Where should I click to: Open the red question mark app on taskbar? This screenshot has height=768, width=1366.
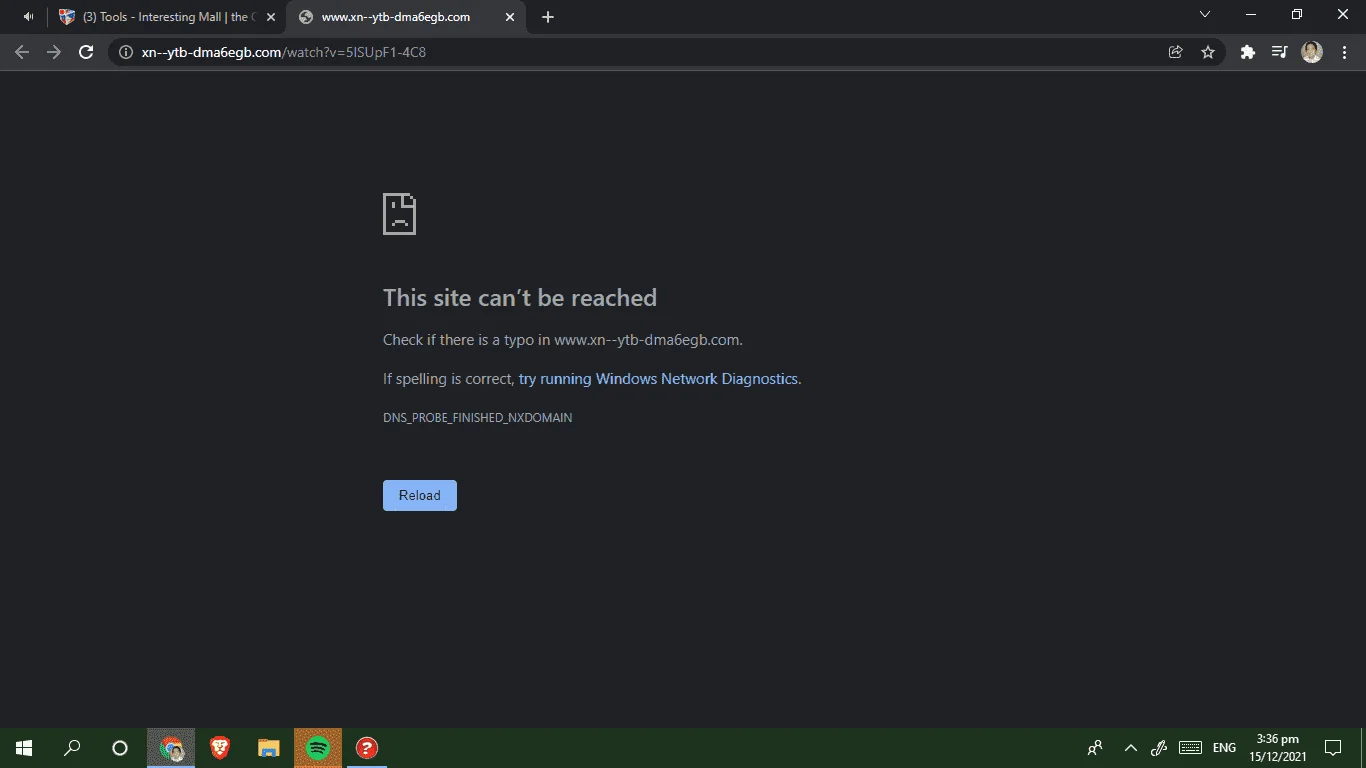click(x=367, y=748)
